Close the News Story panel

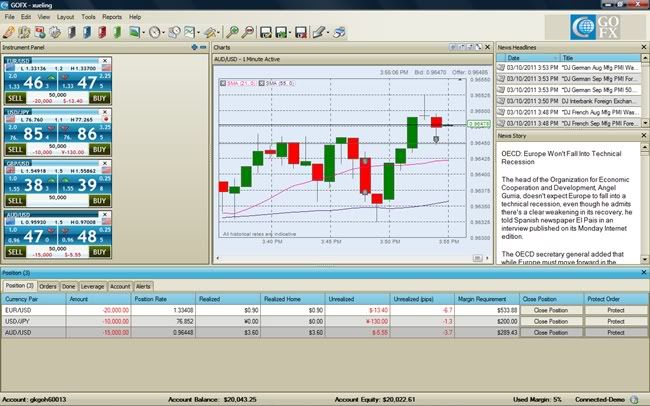click(x=641, y=135)
